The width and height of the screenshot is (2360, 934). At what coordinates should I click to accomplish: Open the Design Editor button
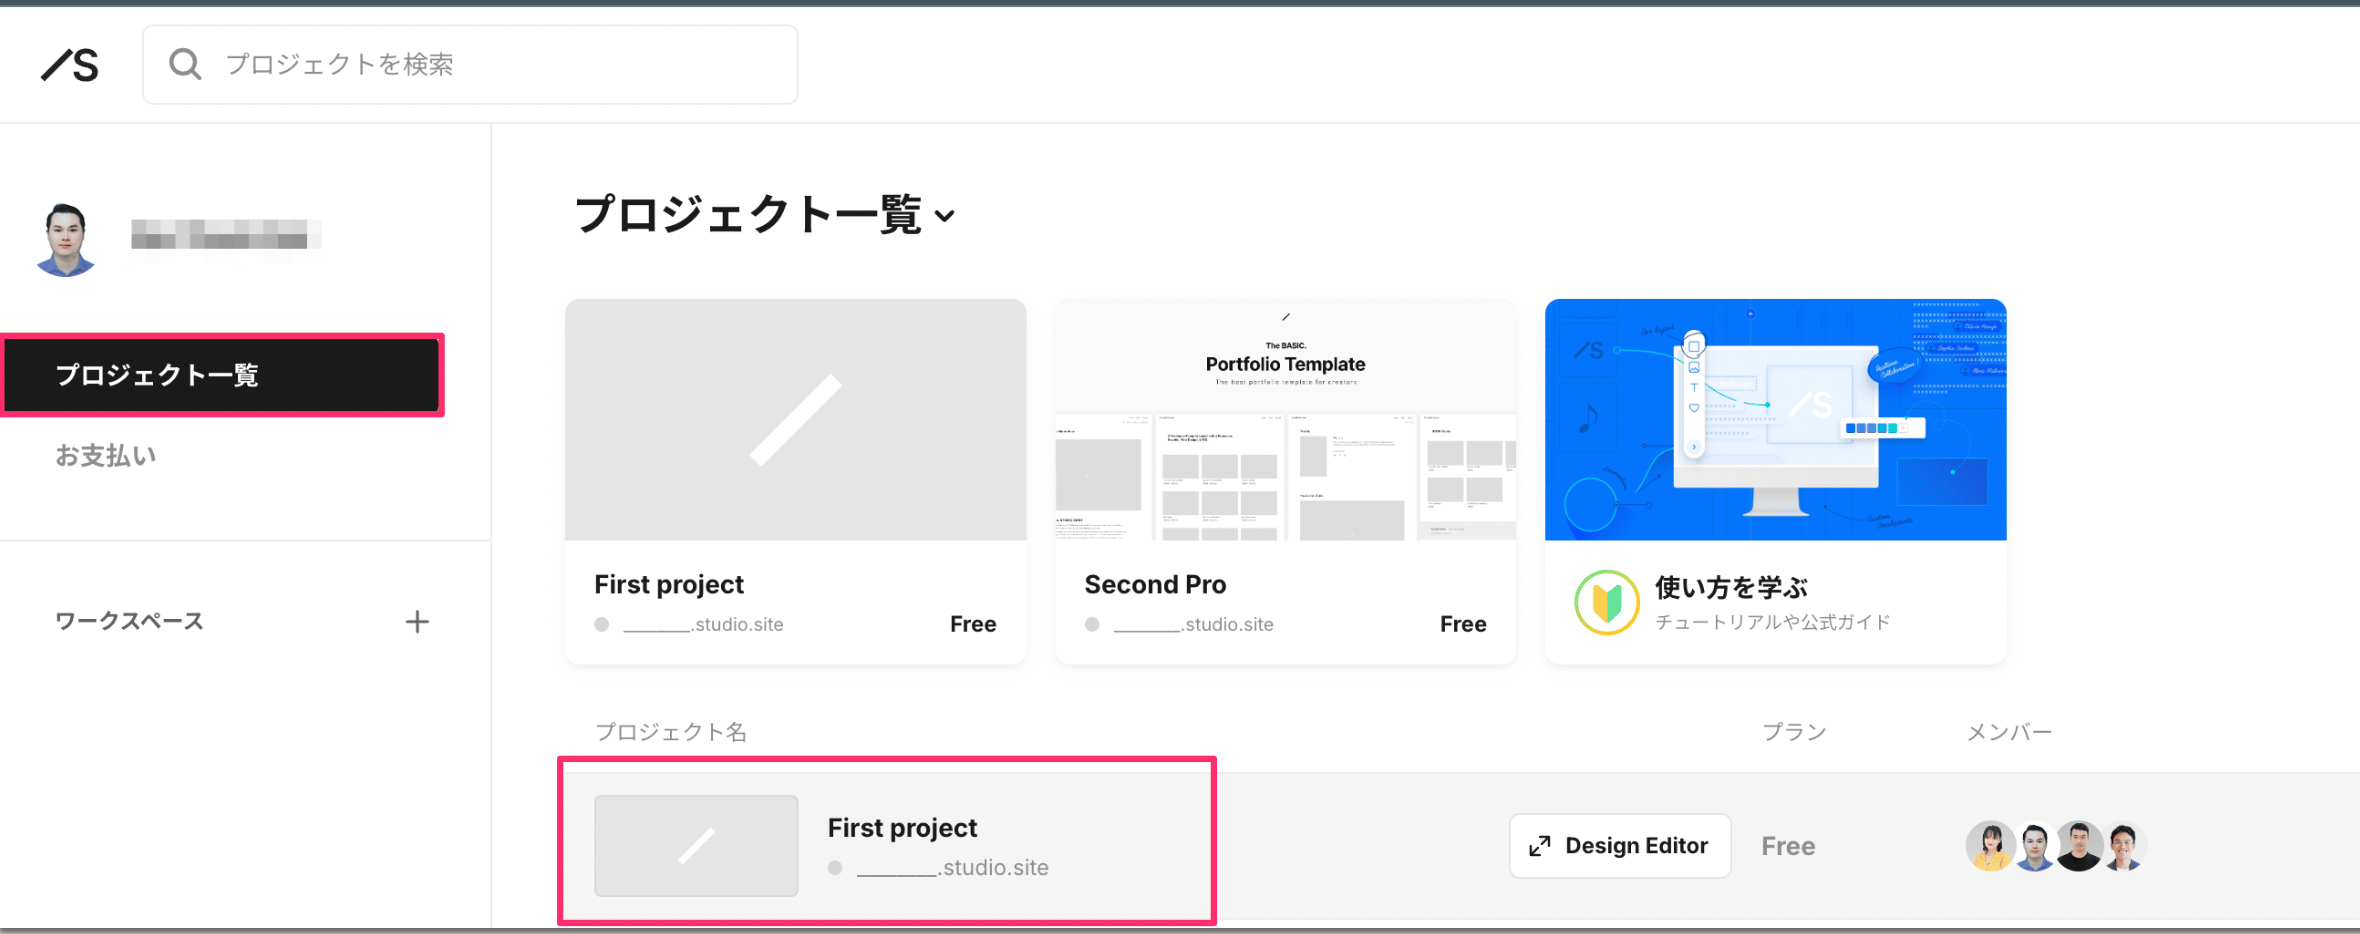point(1620,846)
